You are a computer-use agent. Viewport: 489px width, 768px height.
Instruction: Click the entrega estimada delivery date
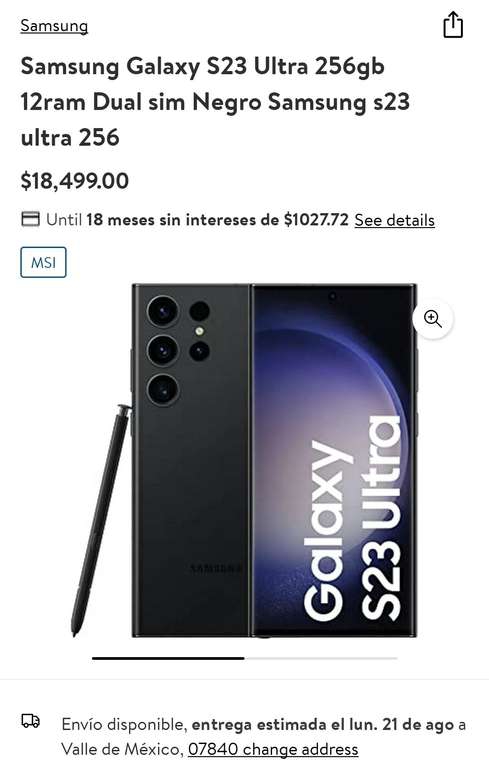(x=323, y=724)
